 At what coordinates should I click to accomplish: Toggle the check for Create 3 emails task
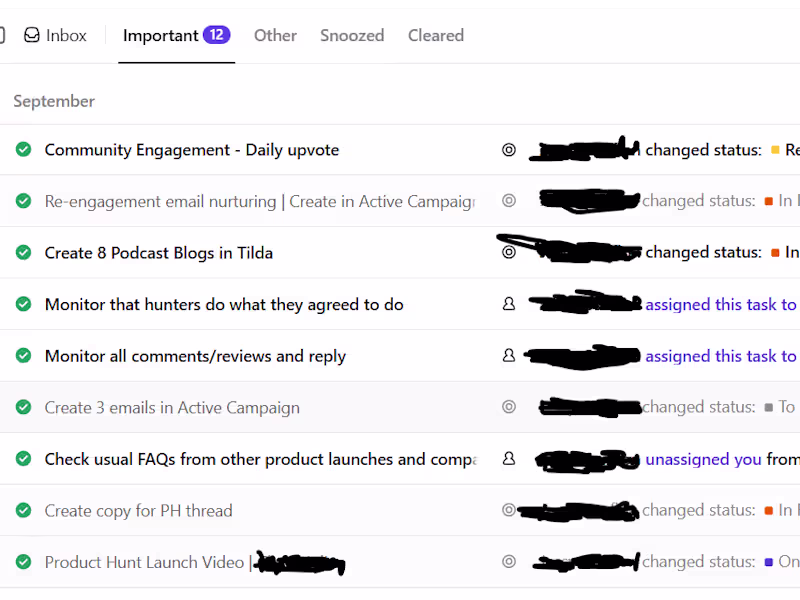[23, 407]
